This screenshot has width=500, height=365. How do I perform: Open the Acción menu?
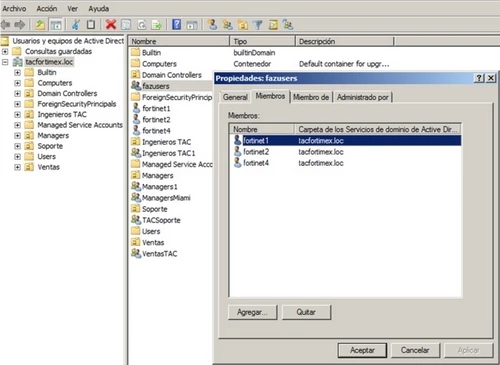coord(47,9)
